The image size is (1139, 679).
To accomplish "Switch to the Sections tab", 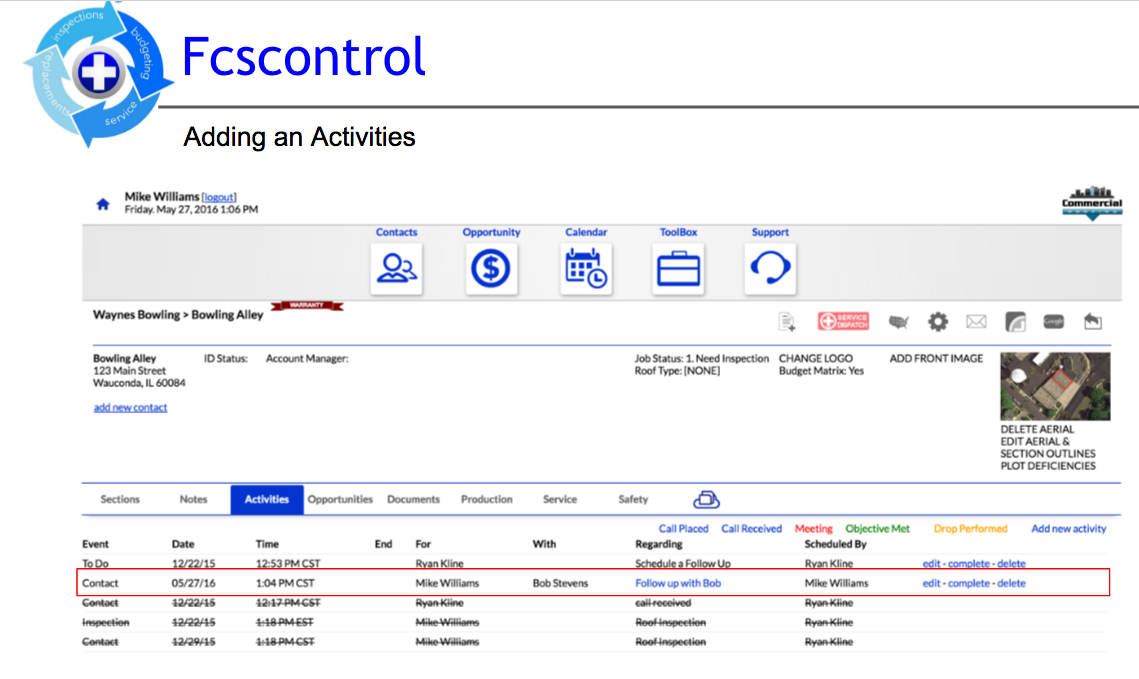I will 120,500.
